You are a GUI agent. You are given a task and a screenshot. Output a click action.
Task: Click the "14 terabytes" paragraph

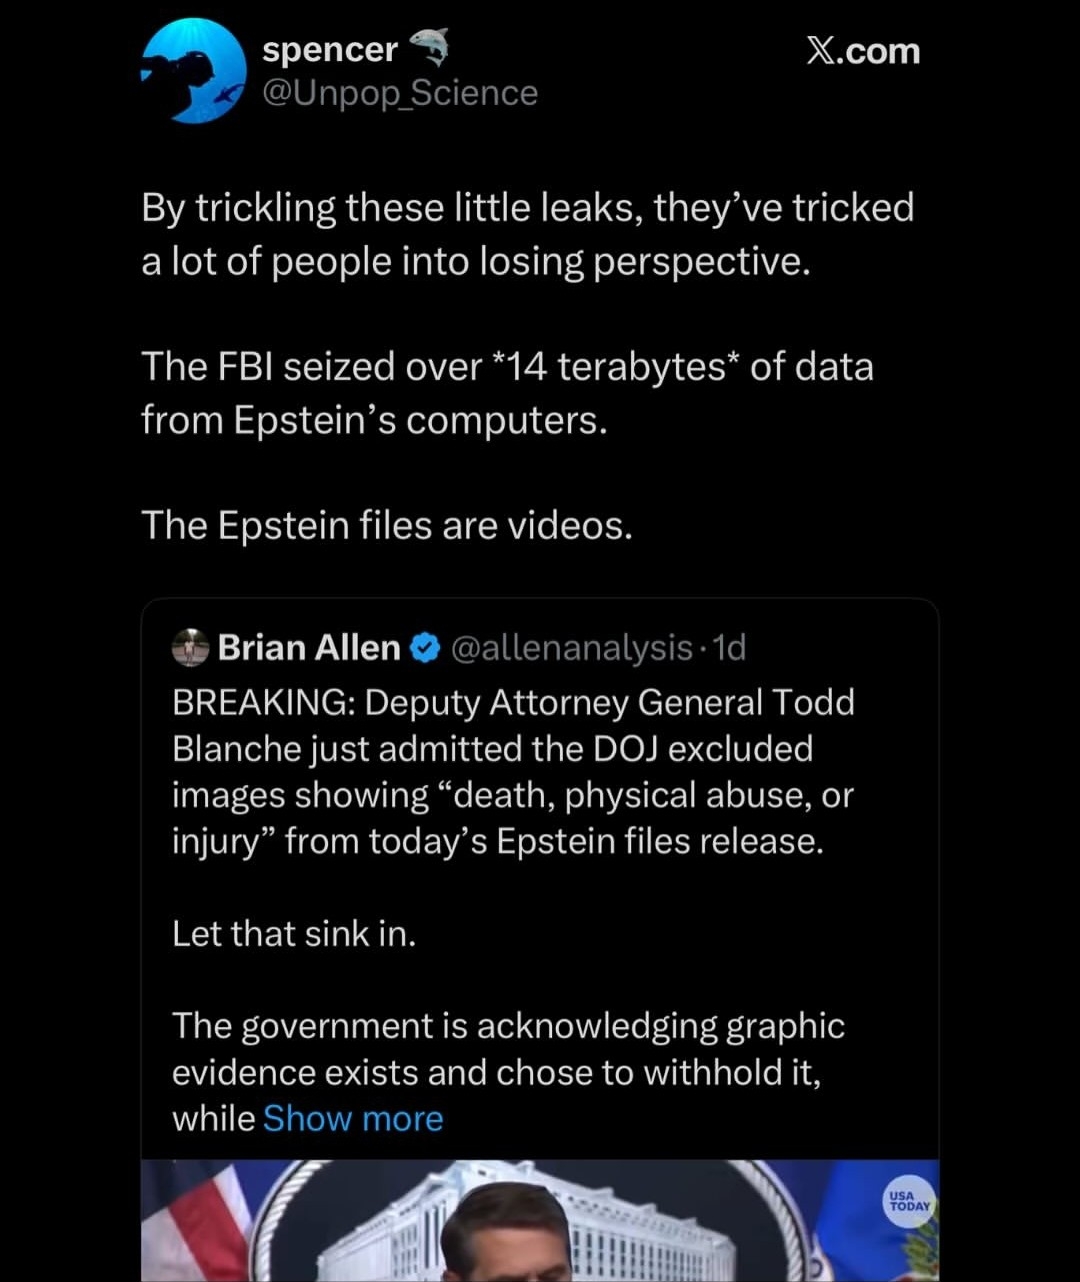(507, 393)
